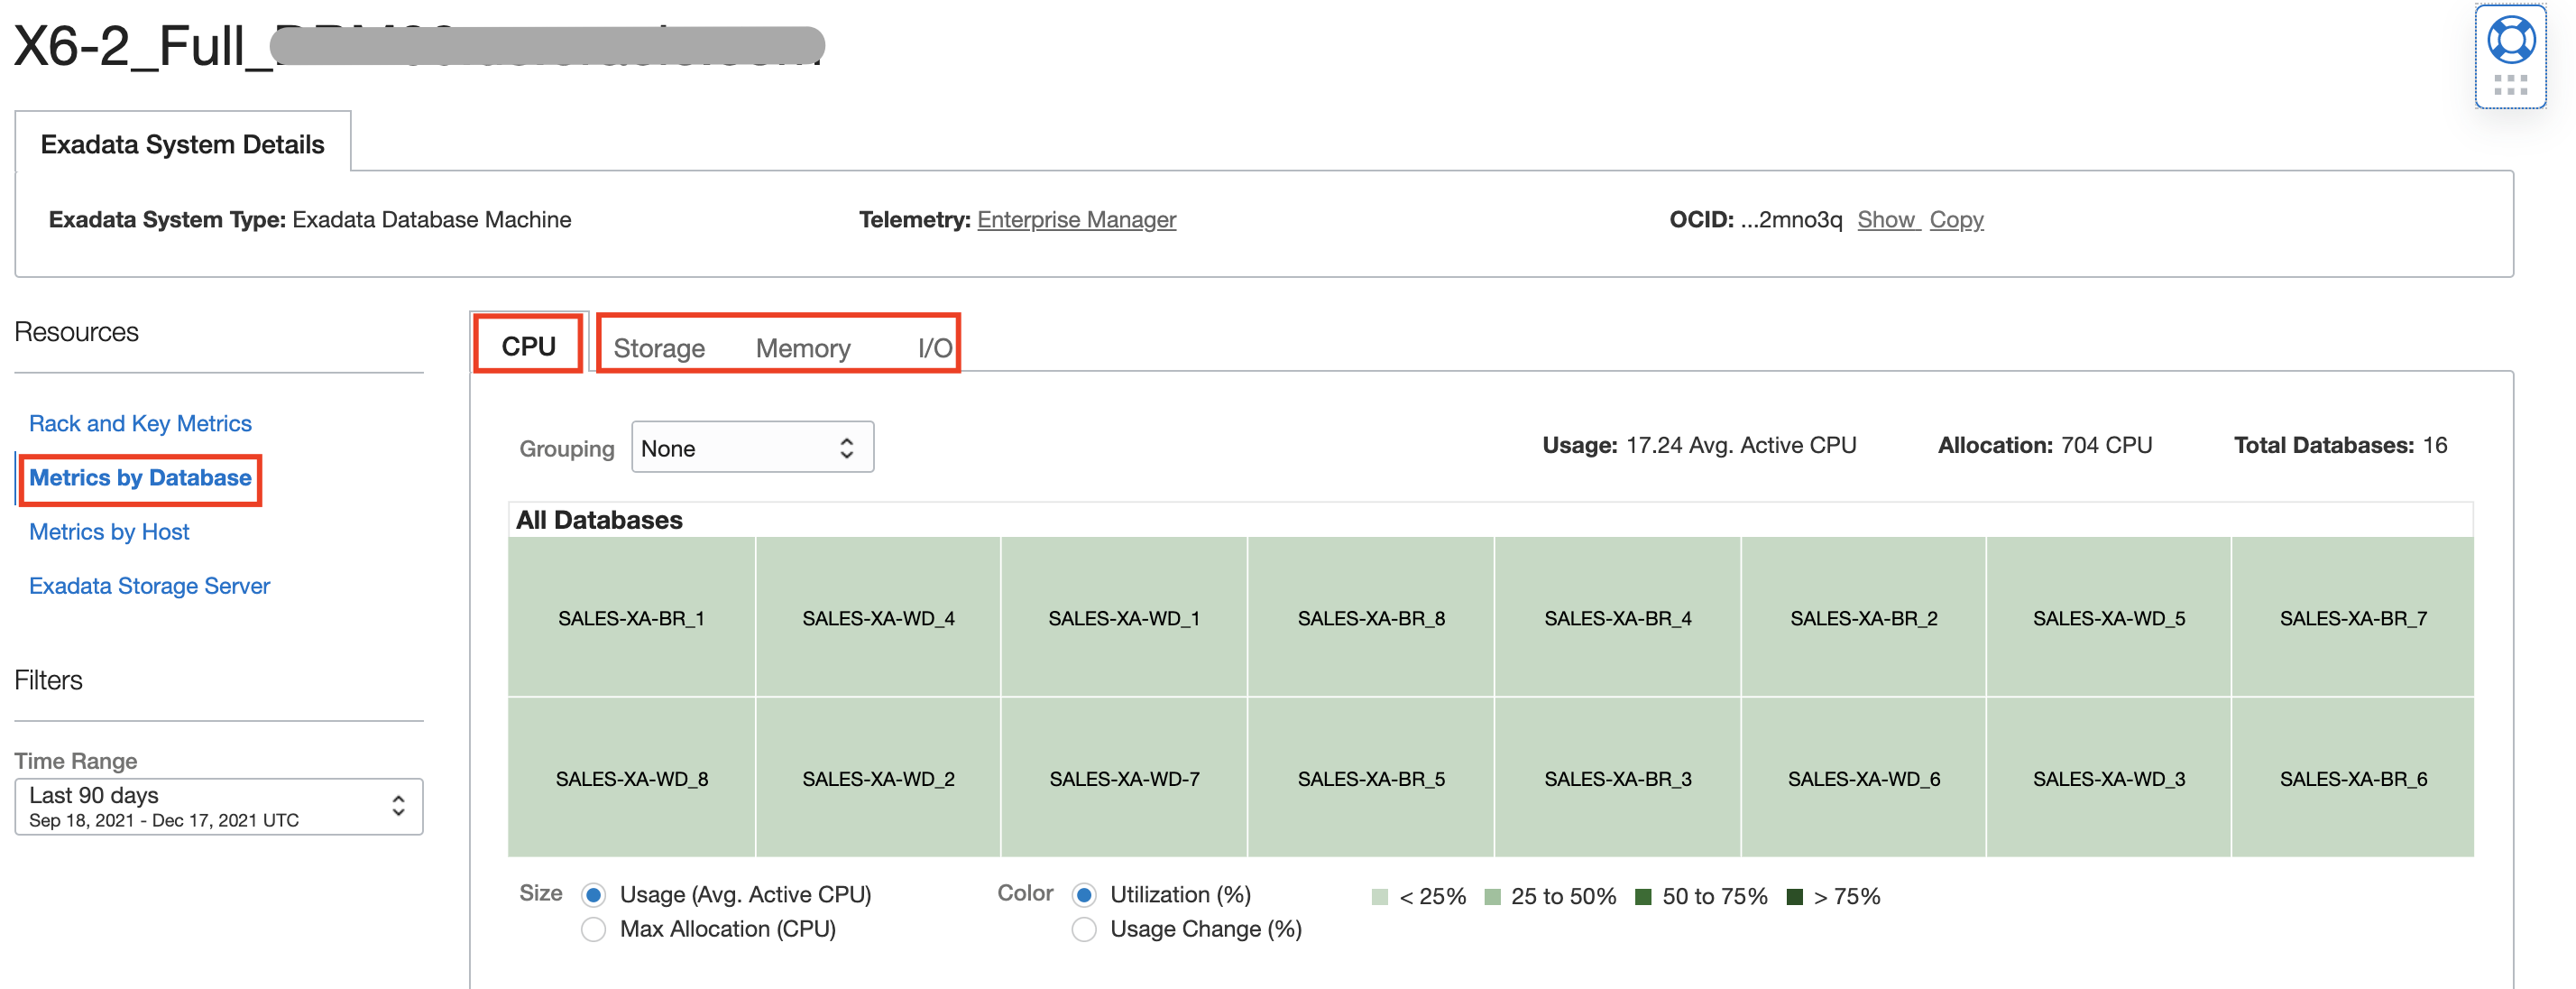This screenshot has width=2576, height=989.
Task: Open Exadata Storage Server page
Action: tap(148, 585)
